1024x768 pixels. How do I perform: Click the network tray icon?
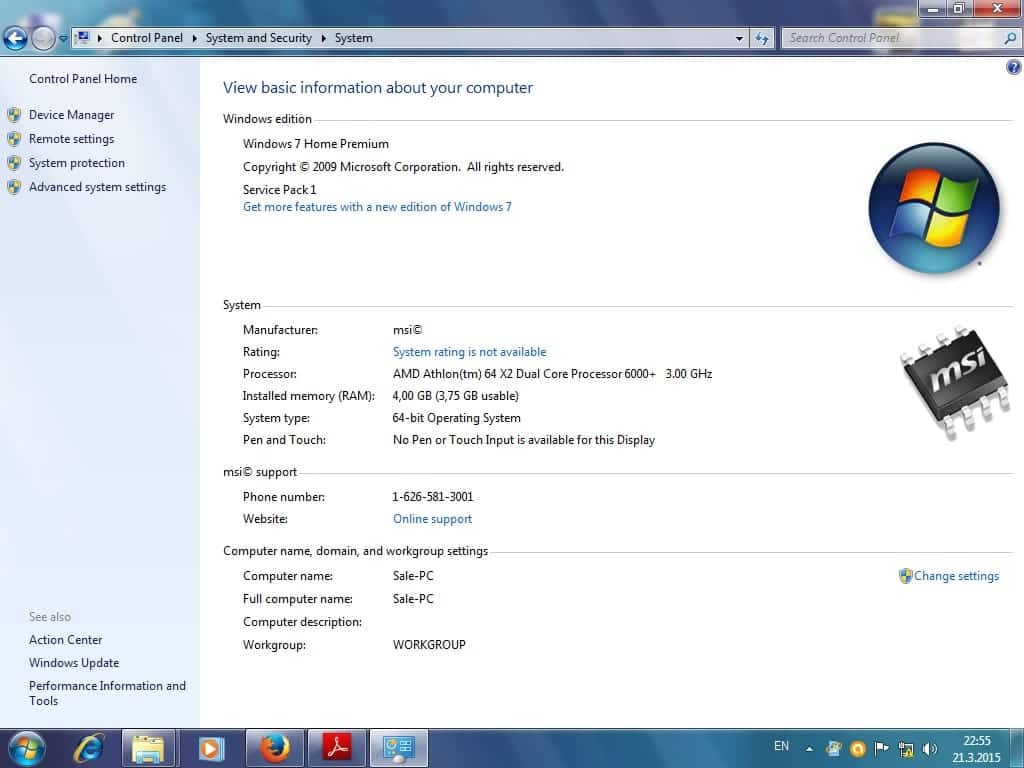tap(906, 749)
